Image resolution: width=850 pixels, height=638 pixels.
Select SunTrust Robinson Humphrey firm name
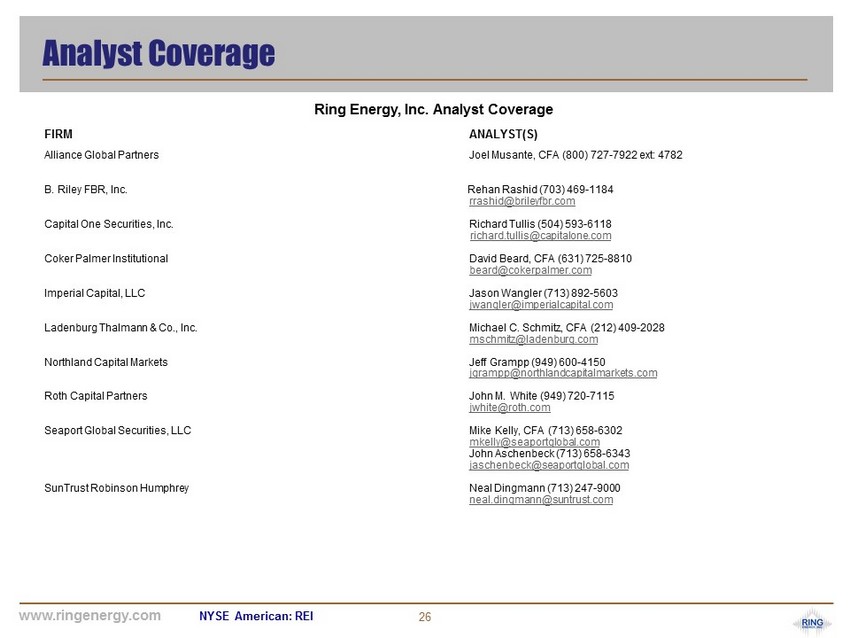[x=117, y=488]
